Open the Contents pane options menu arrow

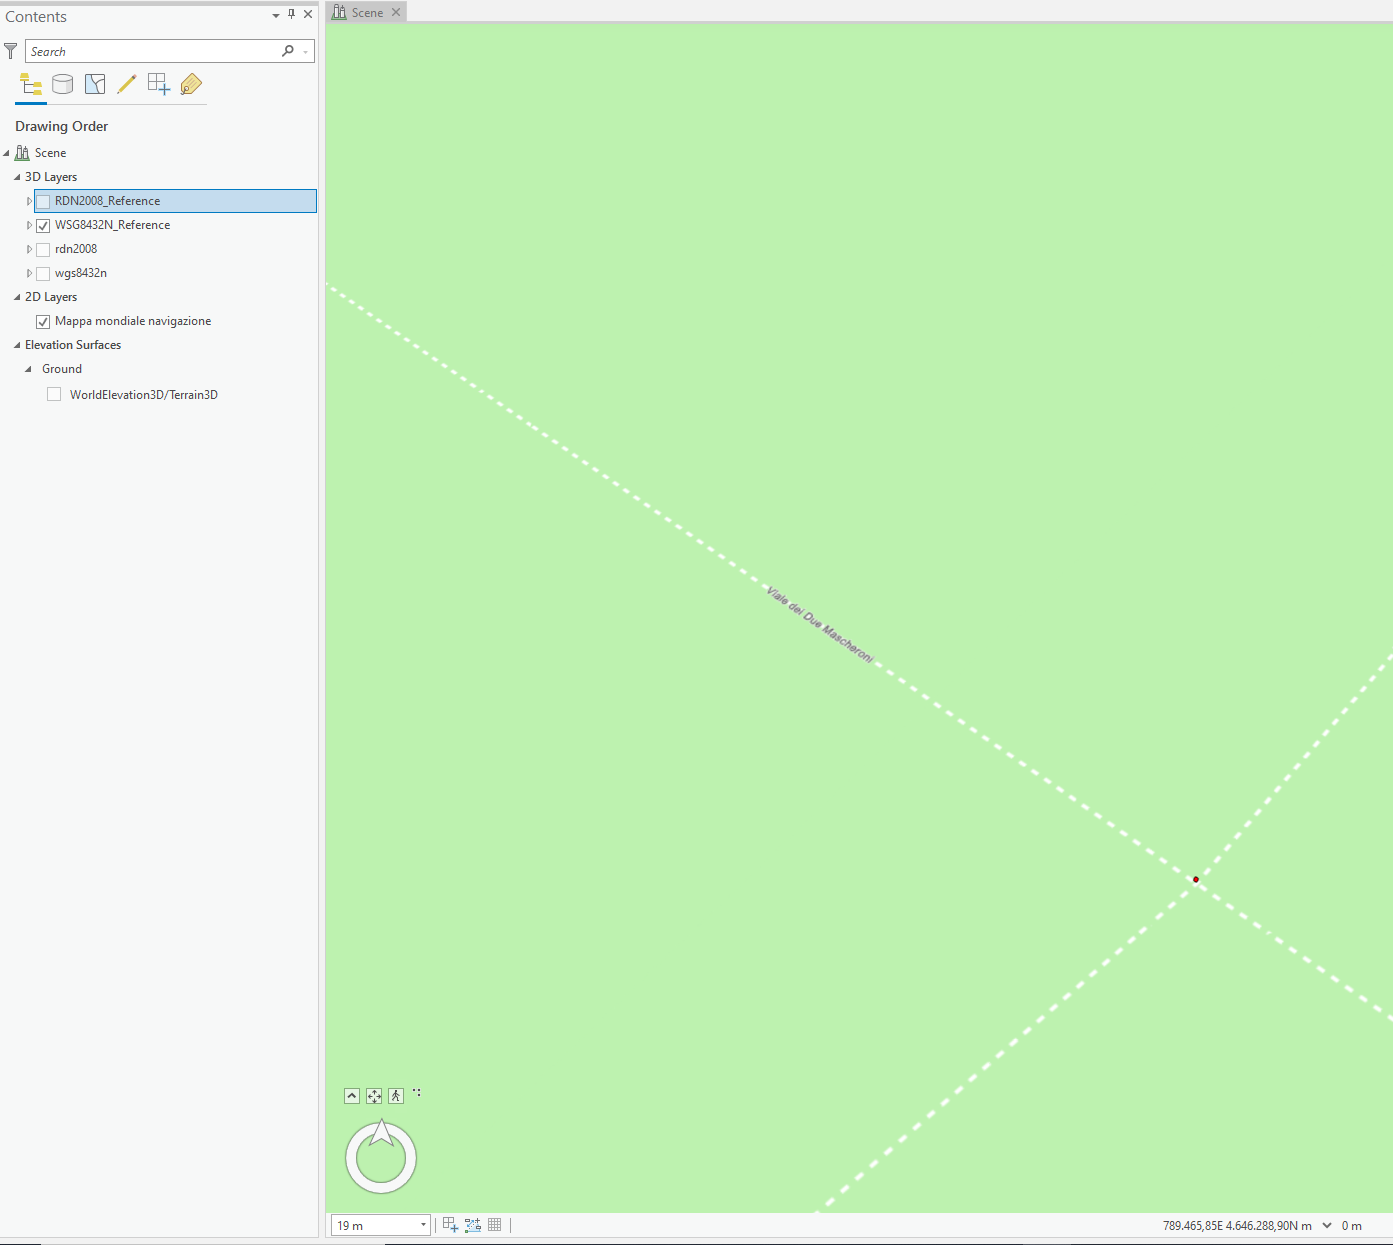click(276, 15)
